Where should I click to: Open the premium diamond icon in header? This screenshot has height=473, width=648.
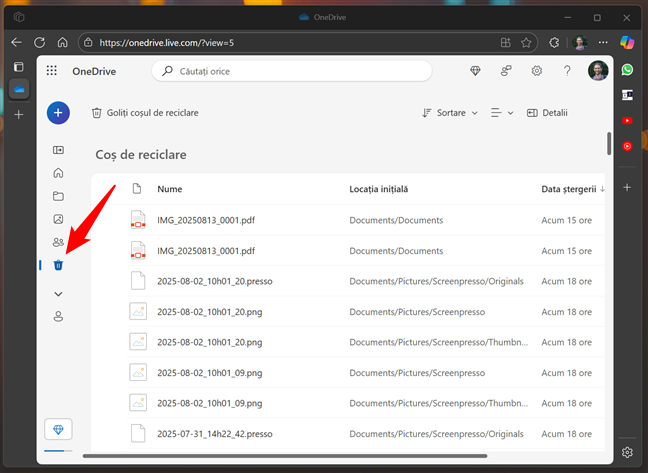coord(475,71)
